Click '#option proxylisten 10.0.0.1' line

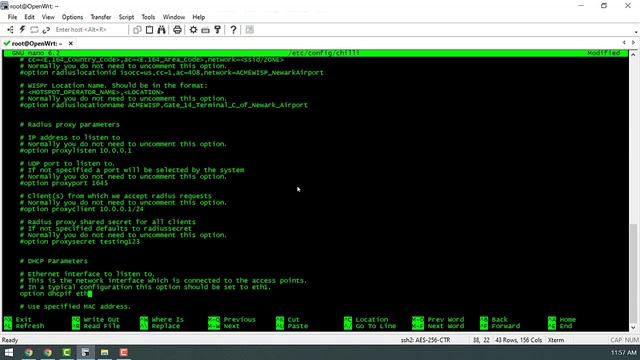76,151
